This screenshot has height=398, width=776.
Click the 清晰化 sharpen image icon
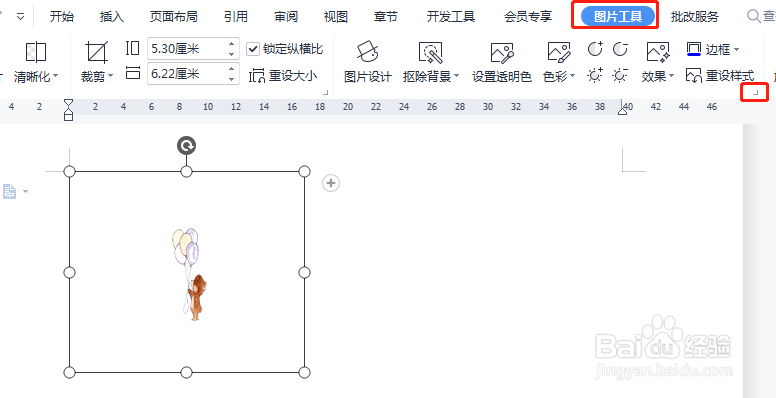(x=36, y=52)
